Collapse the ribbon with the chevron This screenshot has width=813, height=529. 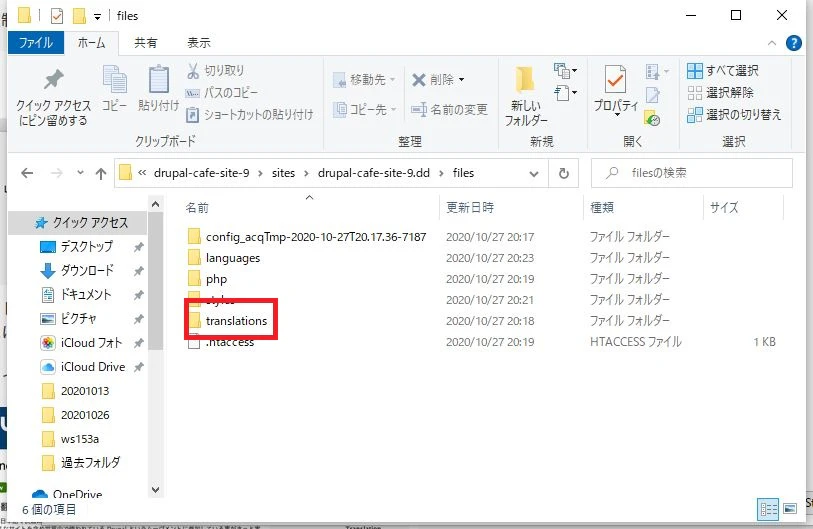coord(772,43)
